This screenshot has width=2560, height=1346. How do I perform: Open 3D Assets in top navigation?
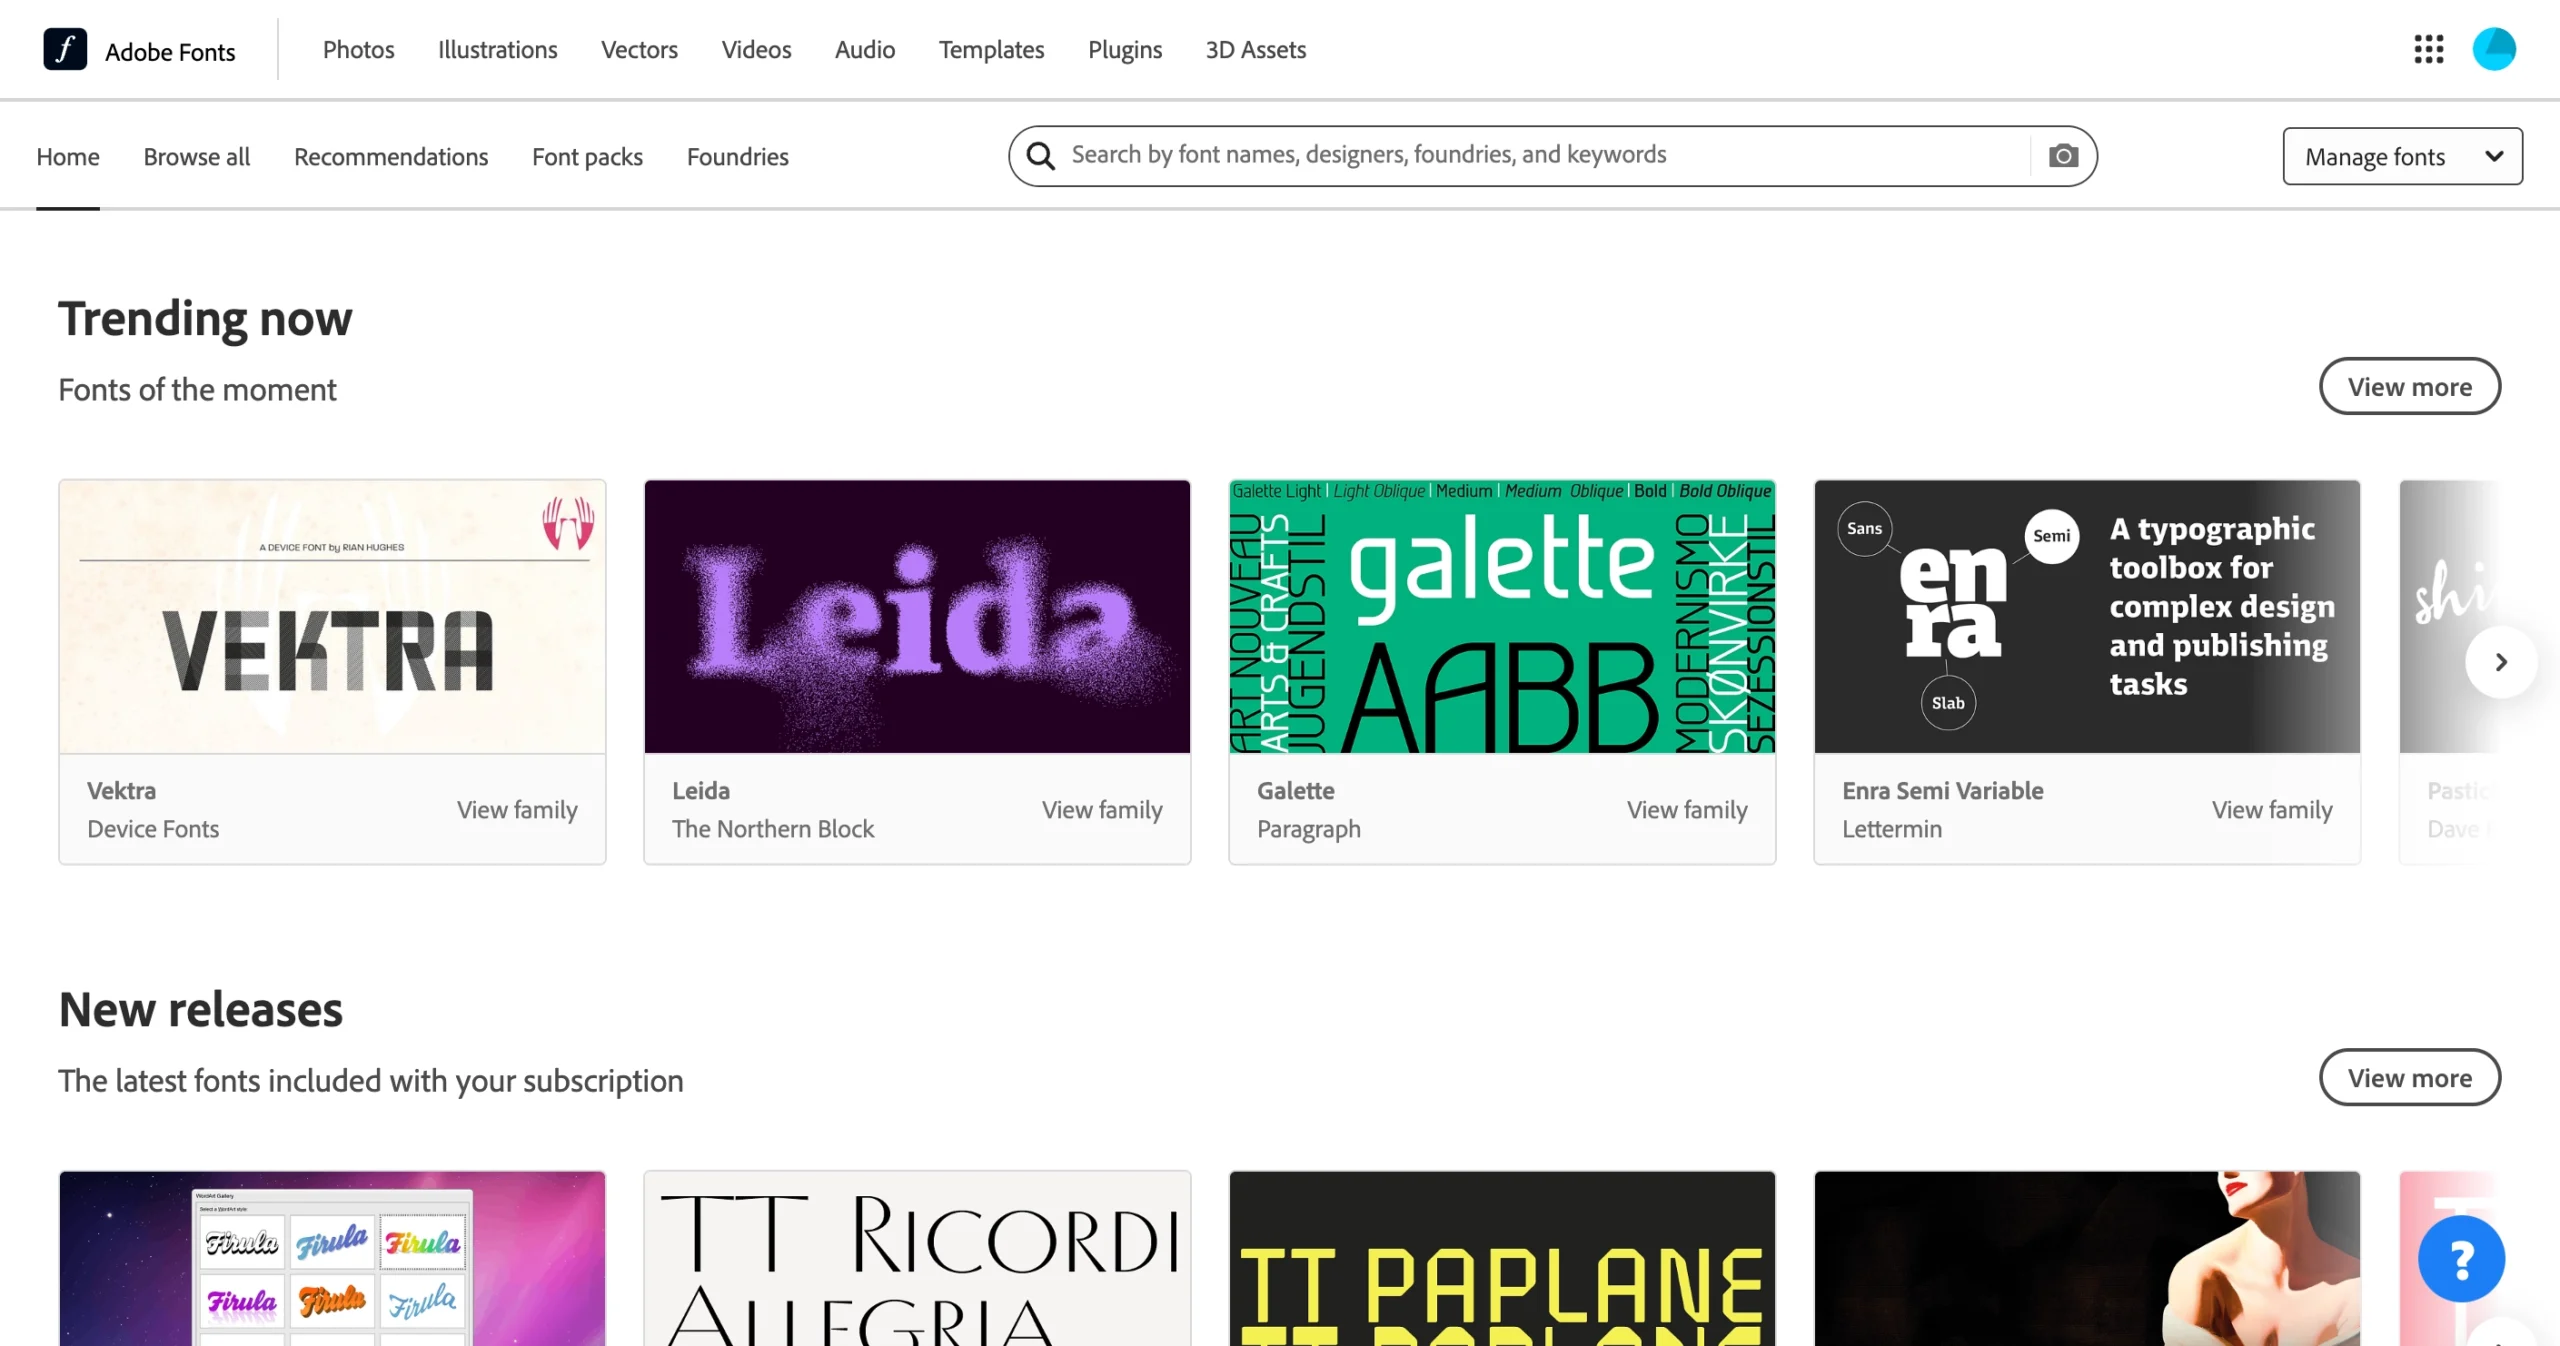point(1255,49)
